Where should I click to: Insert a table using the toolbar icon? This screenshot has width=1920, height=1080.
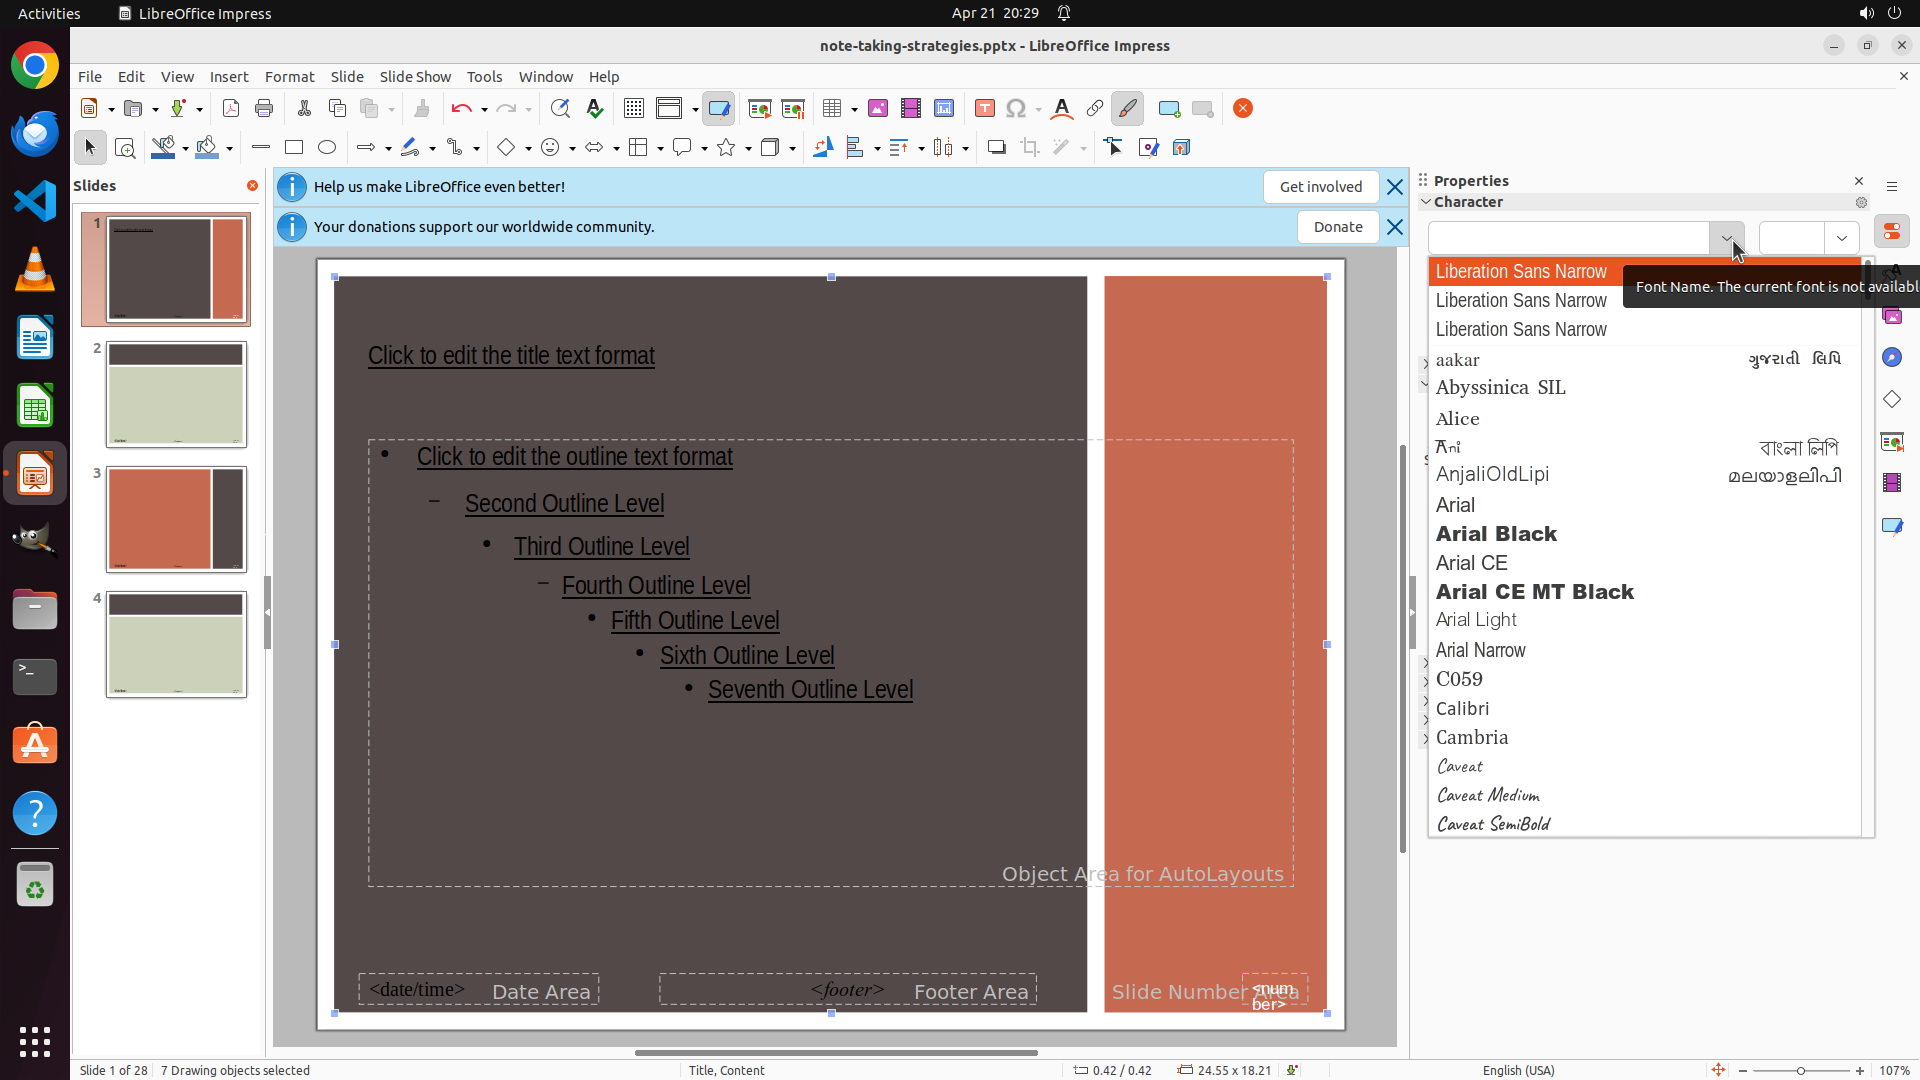pyautogui.click(x=831, y=109)
